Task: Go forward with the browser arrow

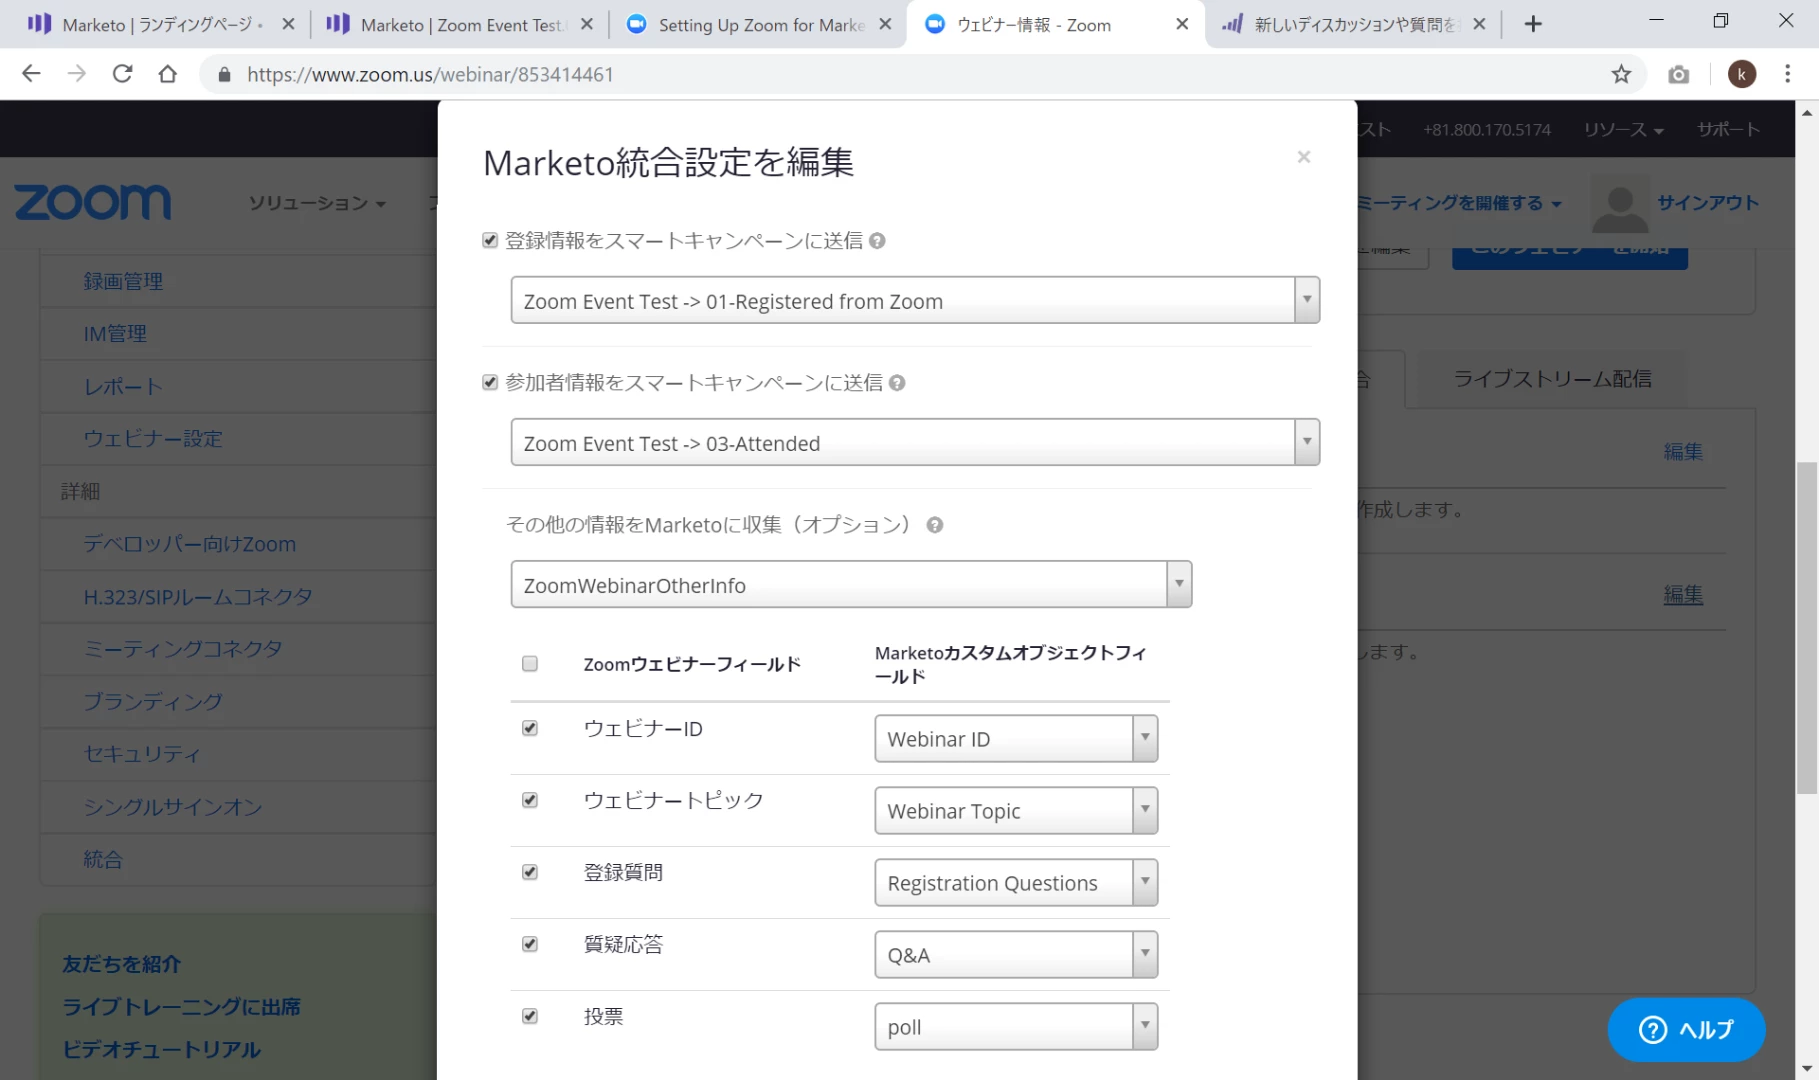Action: coord(77,74)
